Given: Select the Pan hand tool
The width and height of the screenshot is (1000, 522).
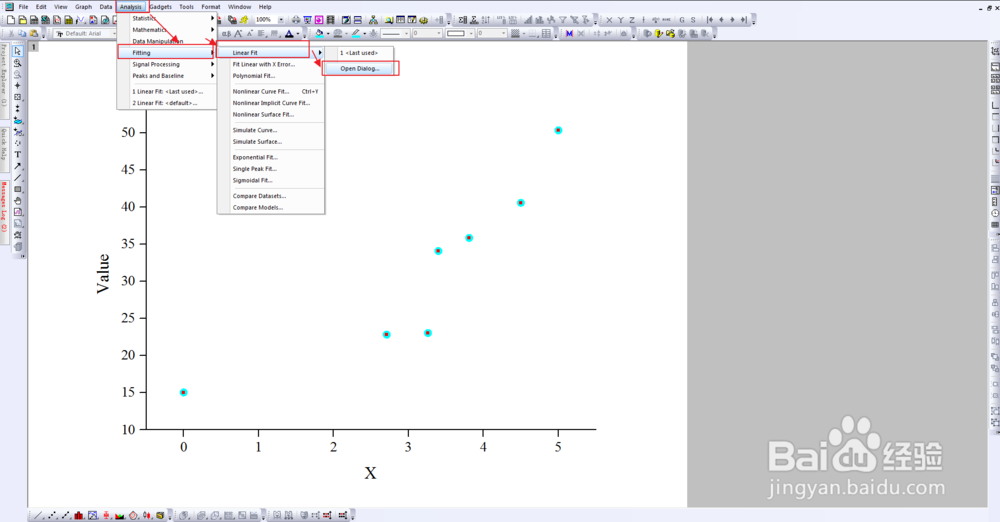Looking at the screenshot, I should [x=18, y=200].
